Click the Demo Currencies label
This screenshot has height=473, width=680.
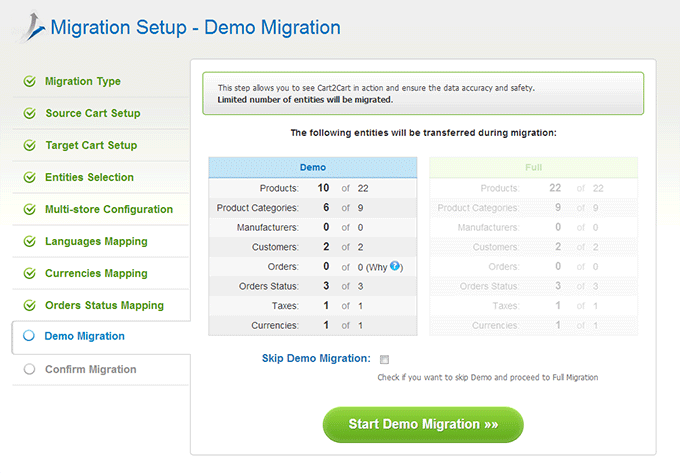tap(275, 326)
